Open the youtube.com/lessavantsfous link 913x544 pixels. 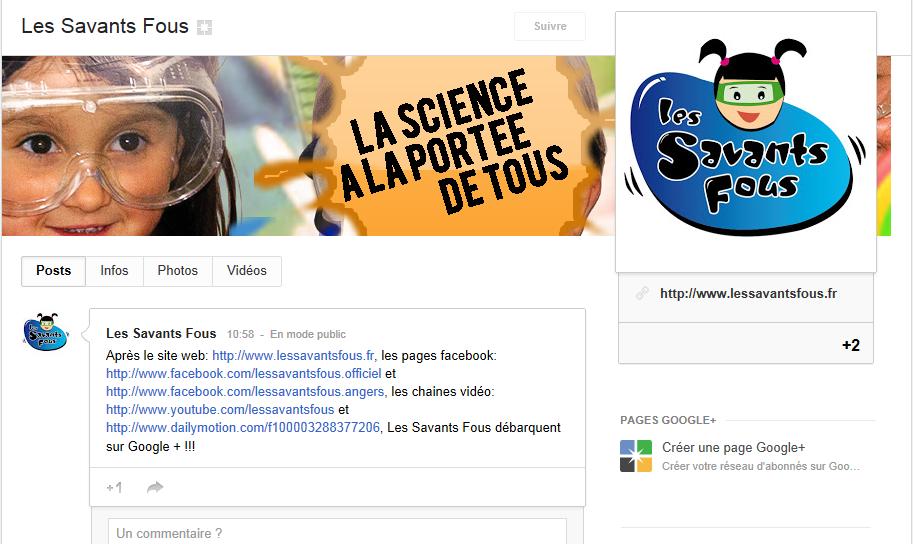(x=220, y=409)
